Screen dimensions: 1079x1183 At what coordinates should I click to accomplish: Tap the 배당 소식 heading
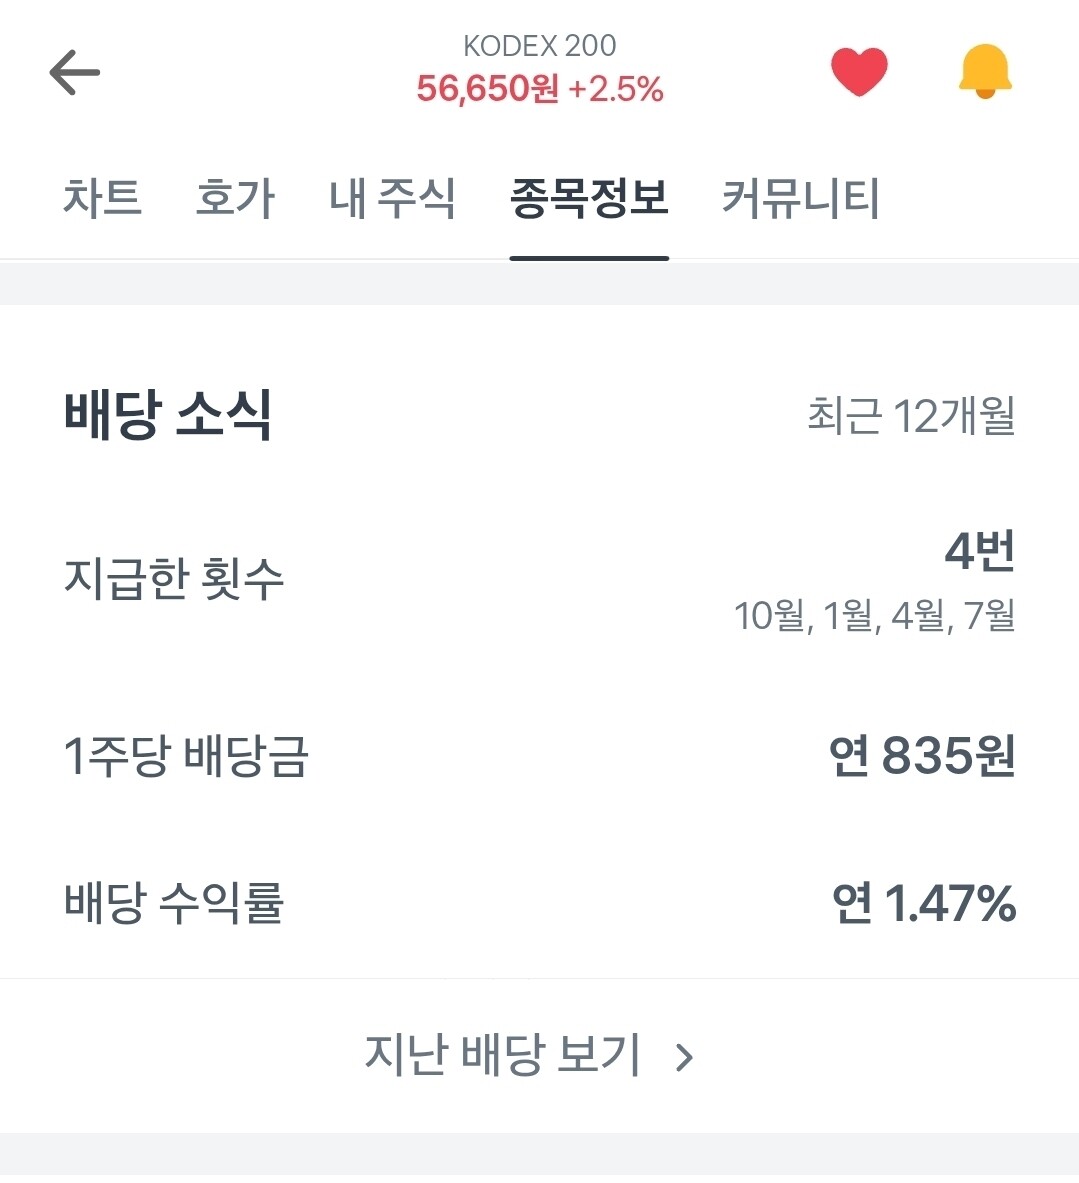(168, 414)
